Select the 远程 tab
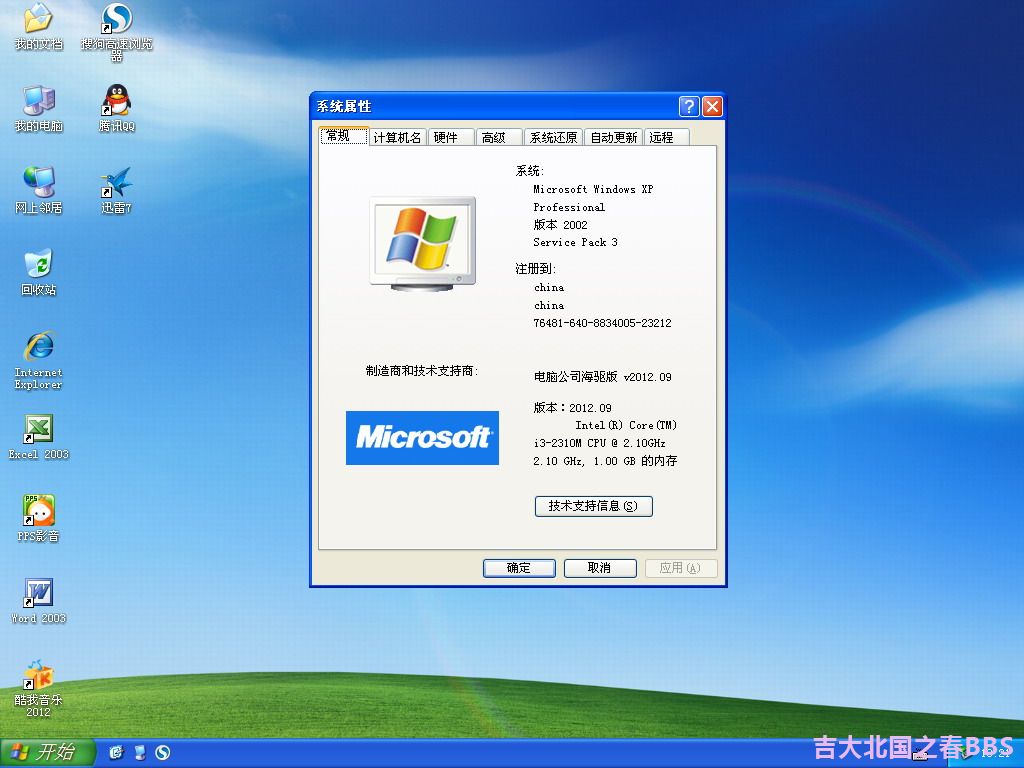This screenshot has height=768, width=1024. pyautogui.click(x=667, y=137)
